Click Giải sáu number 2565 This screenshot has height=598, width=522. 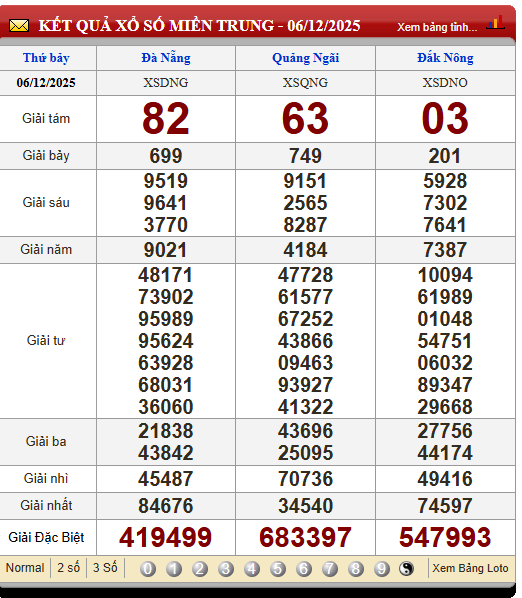tap(305, 203)
